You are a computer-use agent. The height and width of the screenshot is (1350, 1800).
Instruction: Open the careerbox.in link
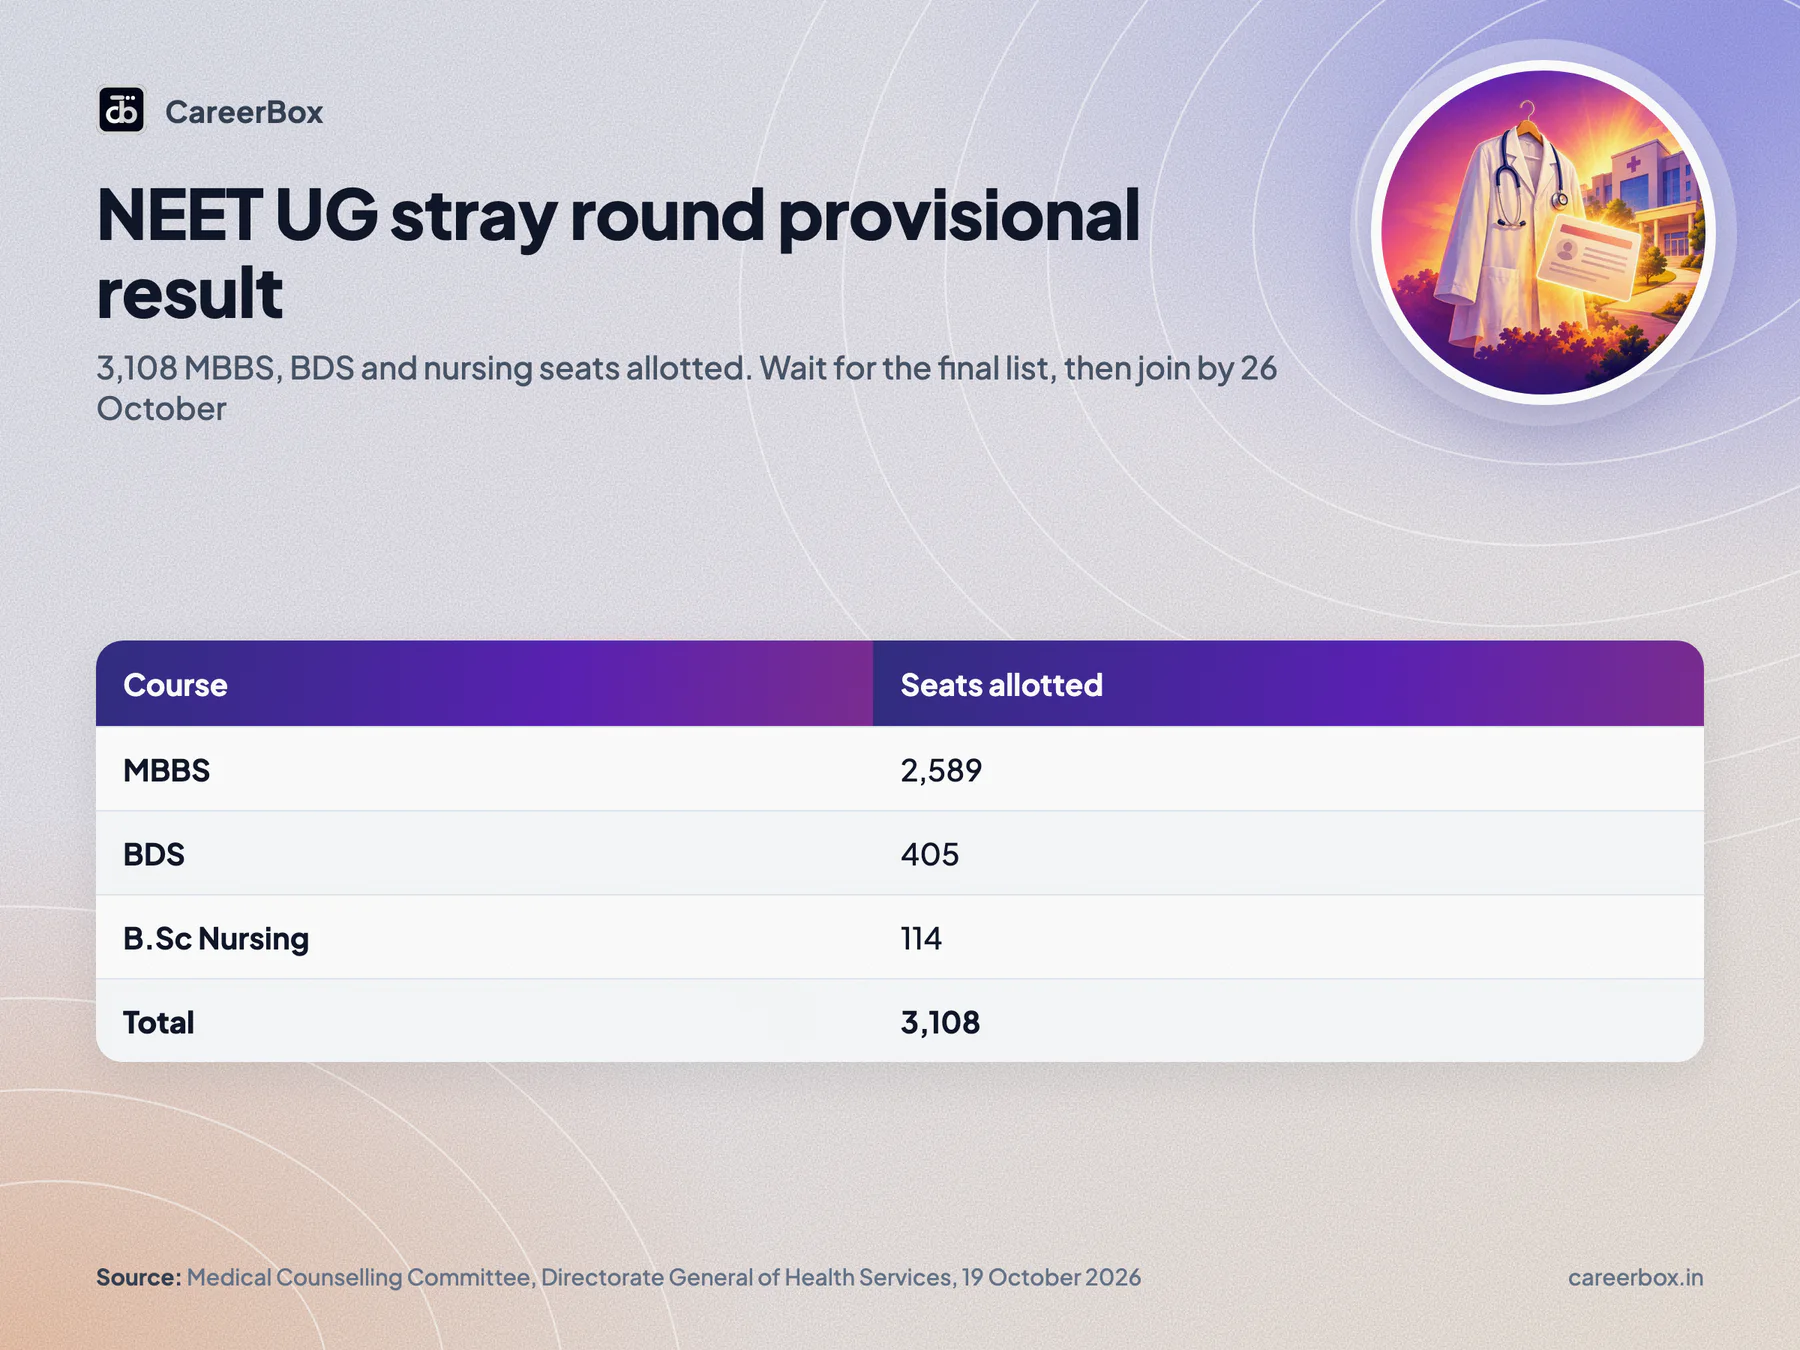1635,1277
